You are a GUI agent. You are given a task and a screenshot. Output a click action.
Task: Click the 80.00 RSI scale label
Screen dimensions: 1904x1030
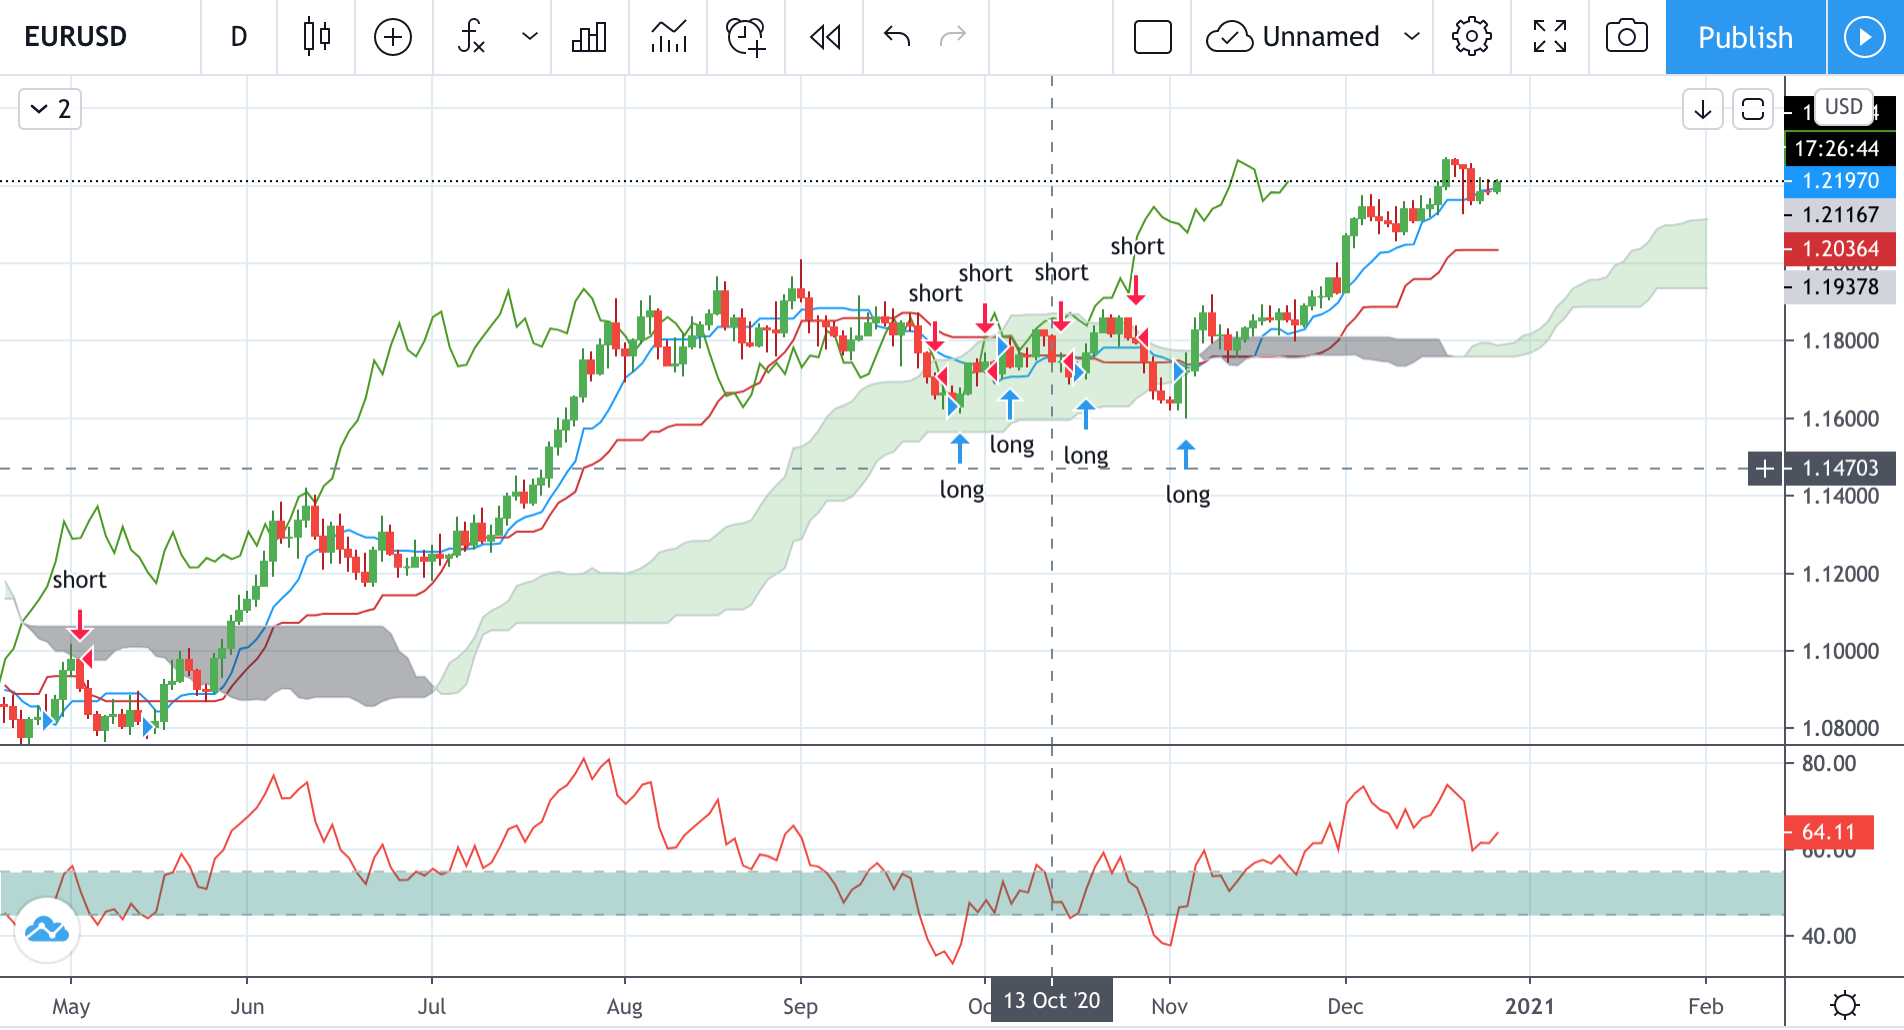click(1829, 764)
